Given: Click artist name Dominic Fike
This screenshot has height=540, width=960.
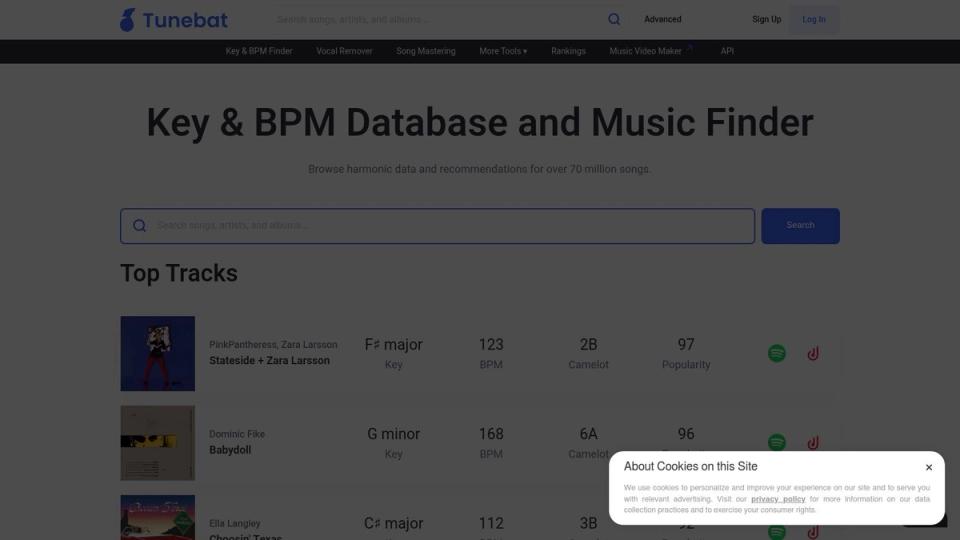Looking at the screenshot, I should pyautogui.click(x=237, y=434).
